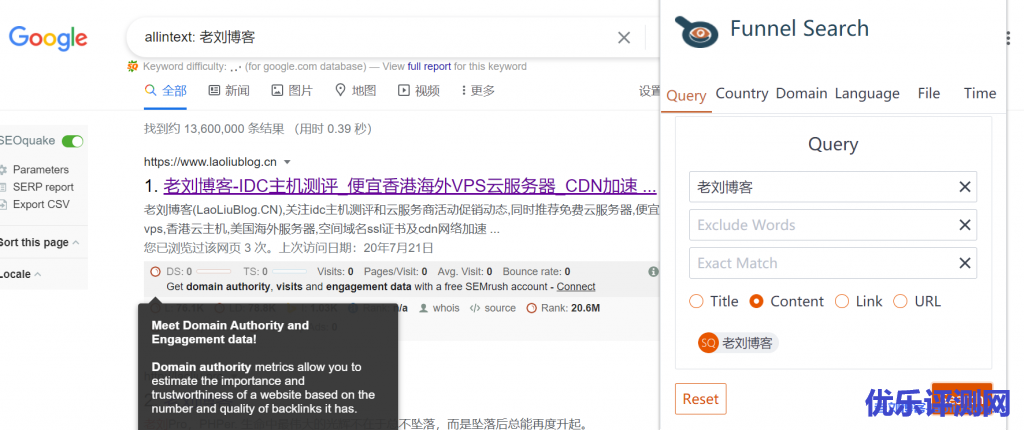Click the Funnel Search logo icon

click(x=696, y=32)
